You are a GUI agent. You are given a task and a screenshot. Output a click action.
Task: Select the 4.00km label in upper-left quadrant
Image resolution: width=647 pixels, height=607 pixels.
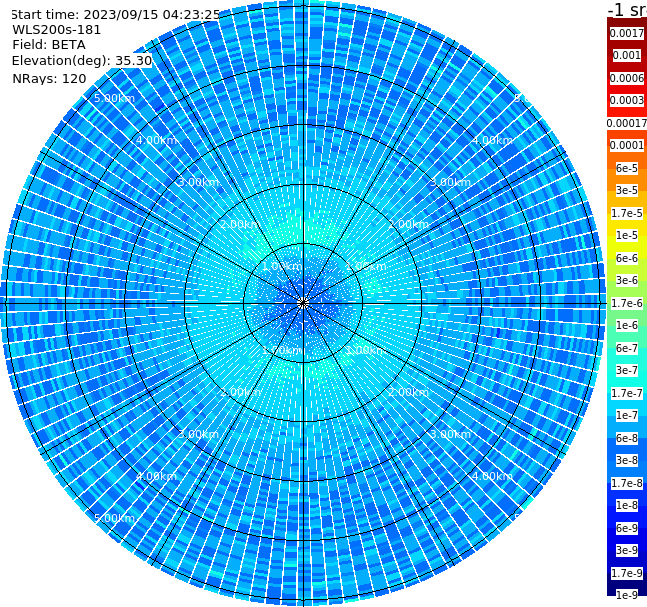click(156, 140)
